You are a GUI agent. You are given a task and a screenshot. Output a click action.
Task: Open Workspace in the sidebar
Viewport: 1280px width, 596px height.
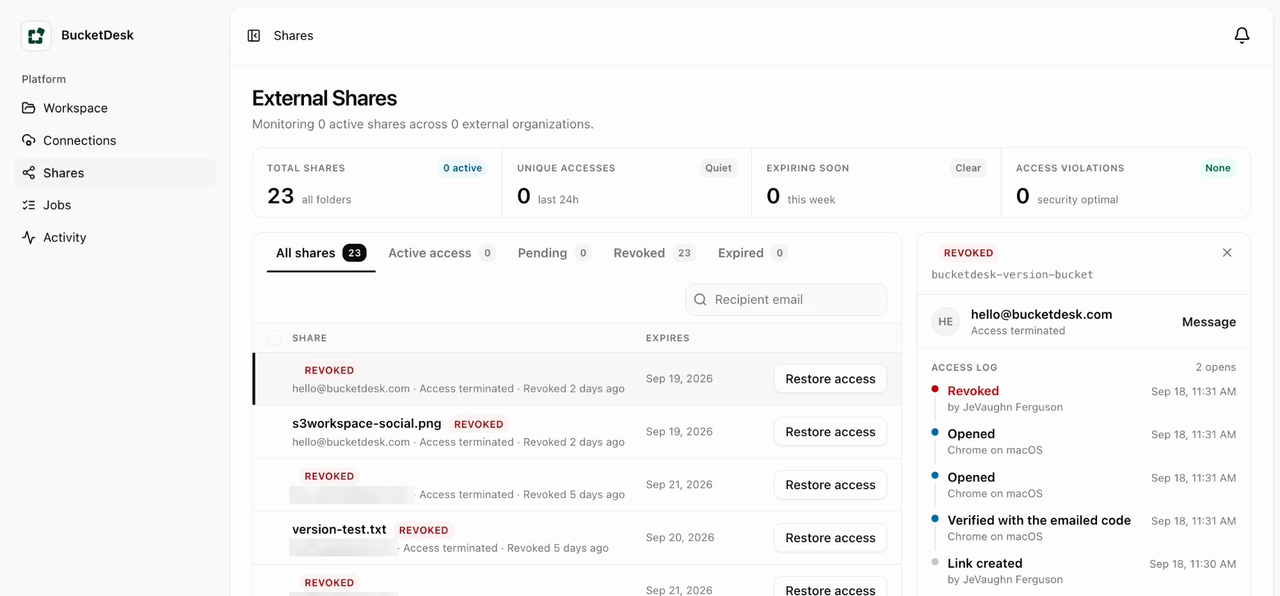click(x=115, y=108)
